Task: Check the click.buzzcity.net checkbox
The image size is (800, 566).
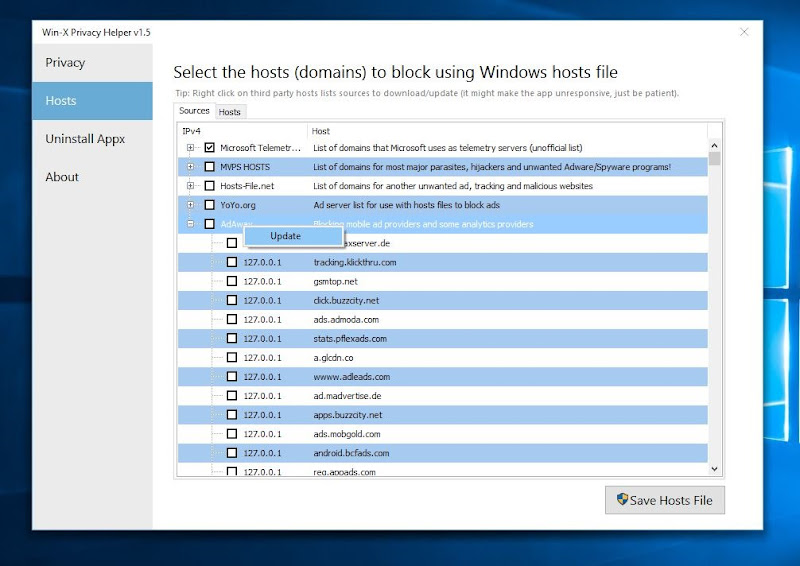Action: coord(232,300)
